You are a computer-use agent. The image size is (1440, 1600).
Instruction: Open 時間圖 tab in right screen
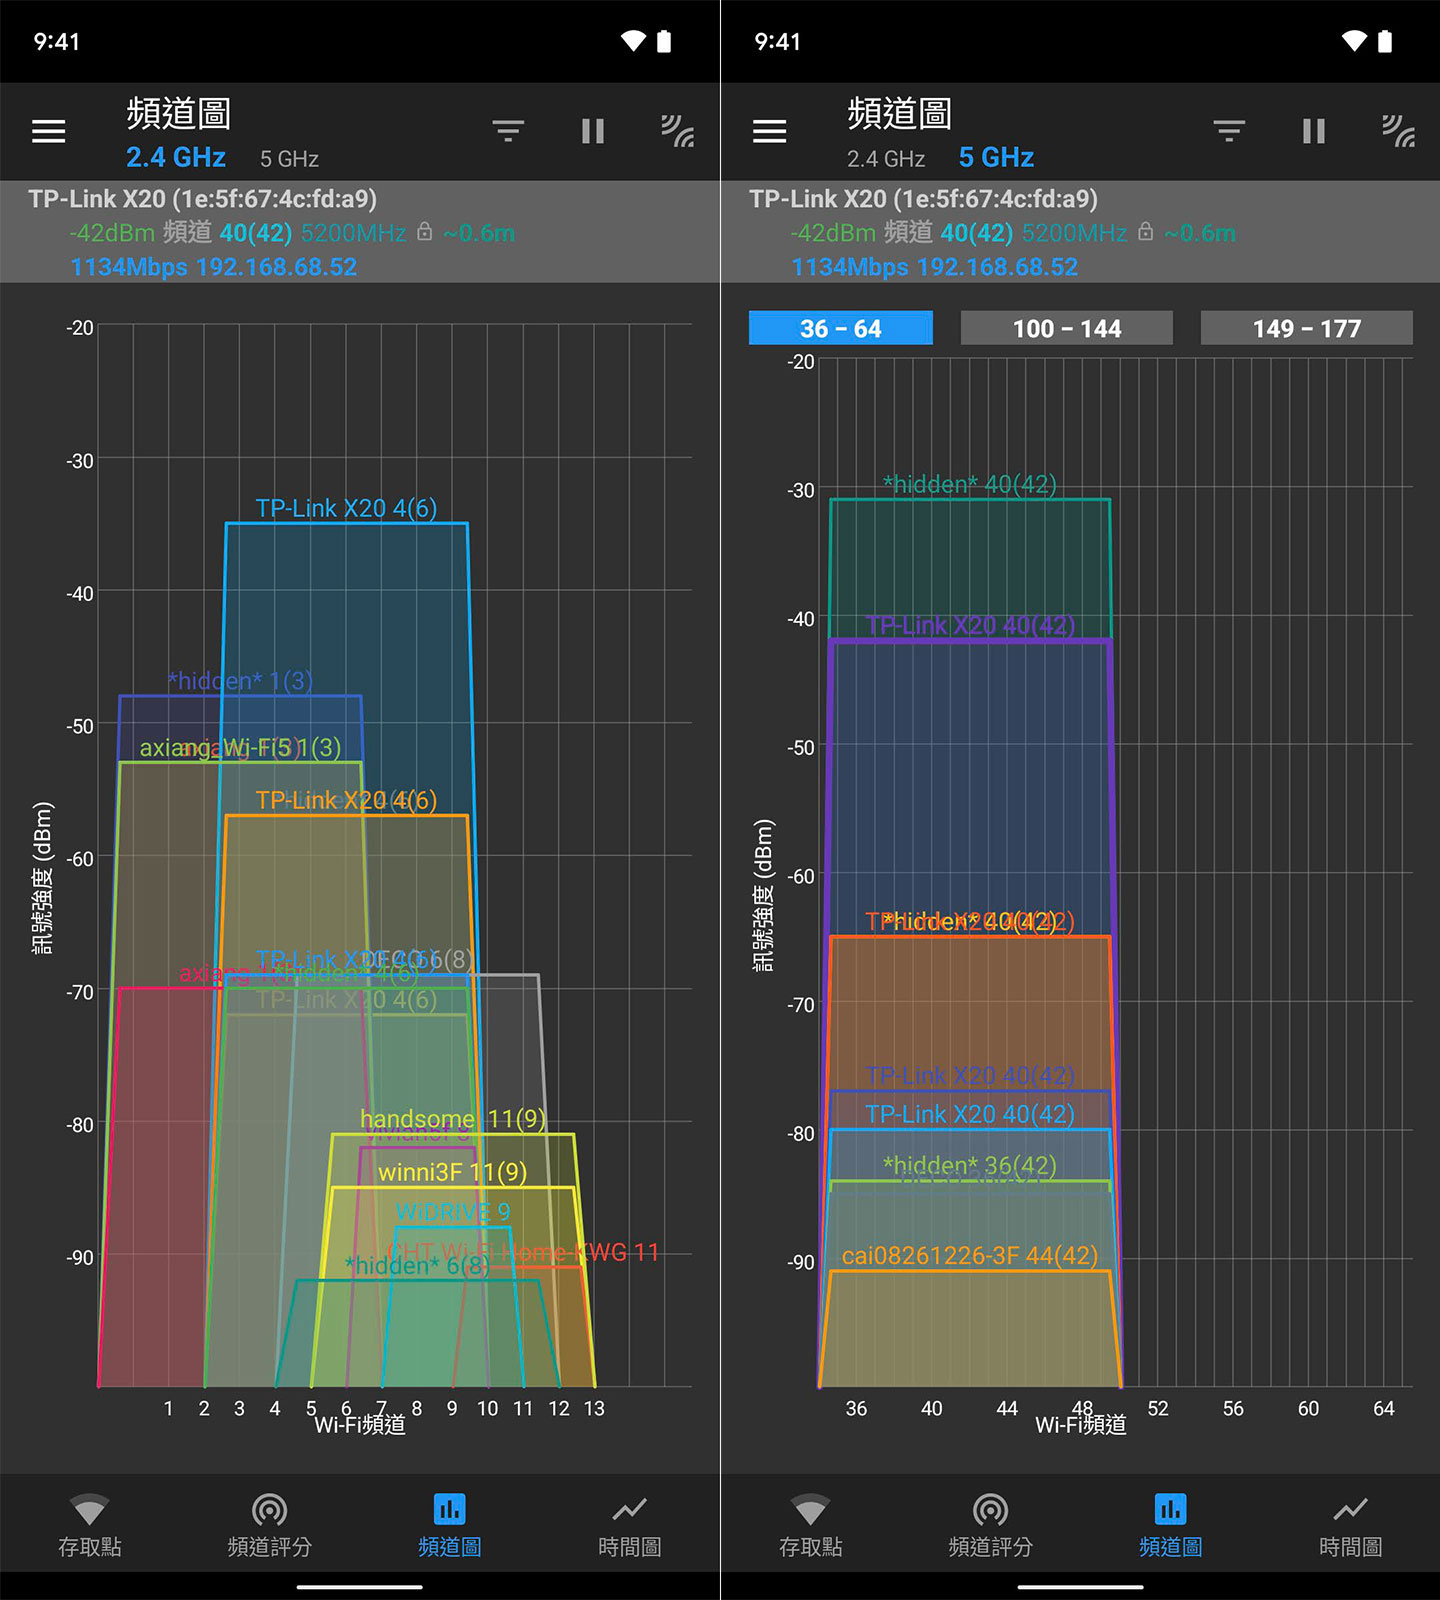point(1351,1526)
